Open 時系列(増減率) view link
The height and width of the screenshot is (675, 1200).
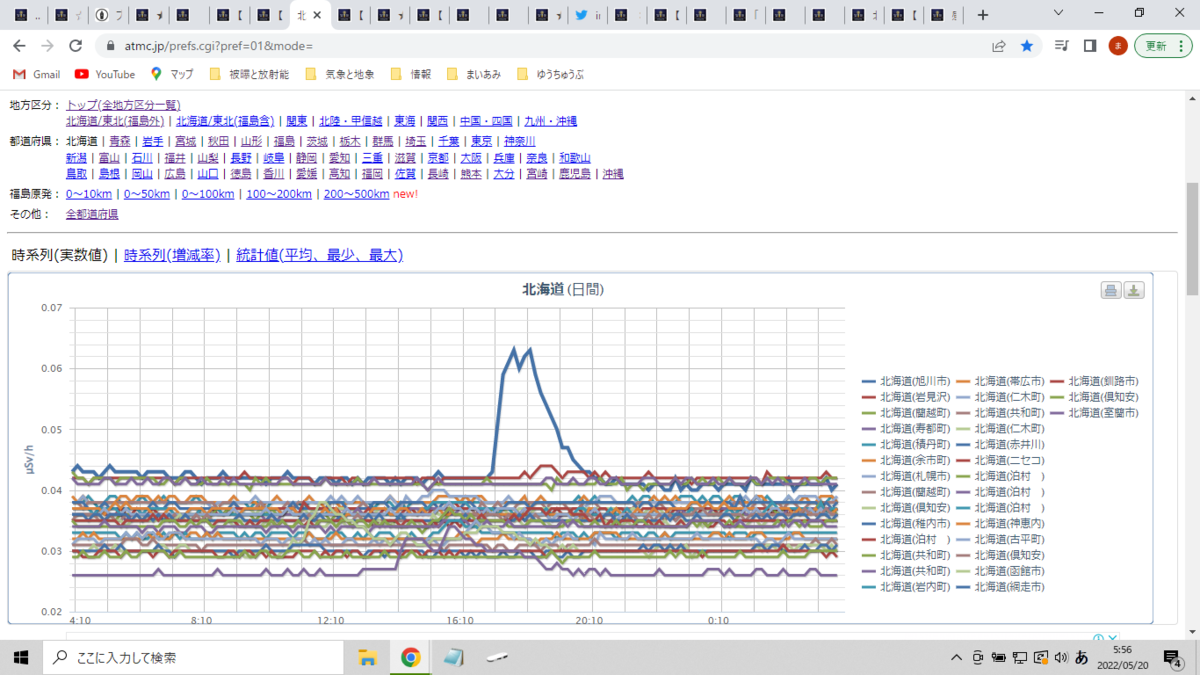coord(172,255)
